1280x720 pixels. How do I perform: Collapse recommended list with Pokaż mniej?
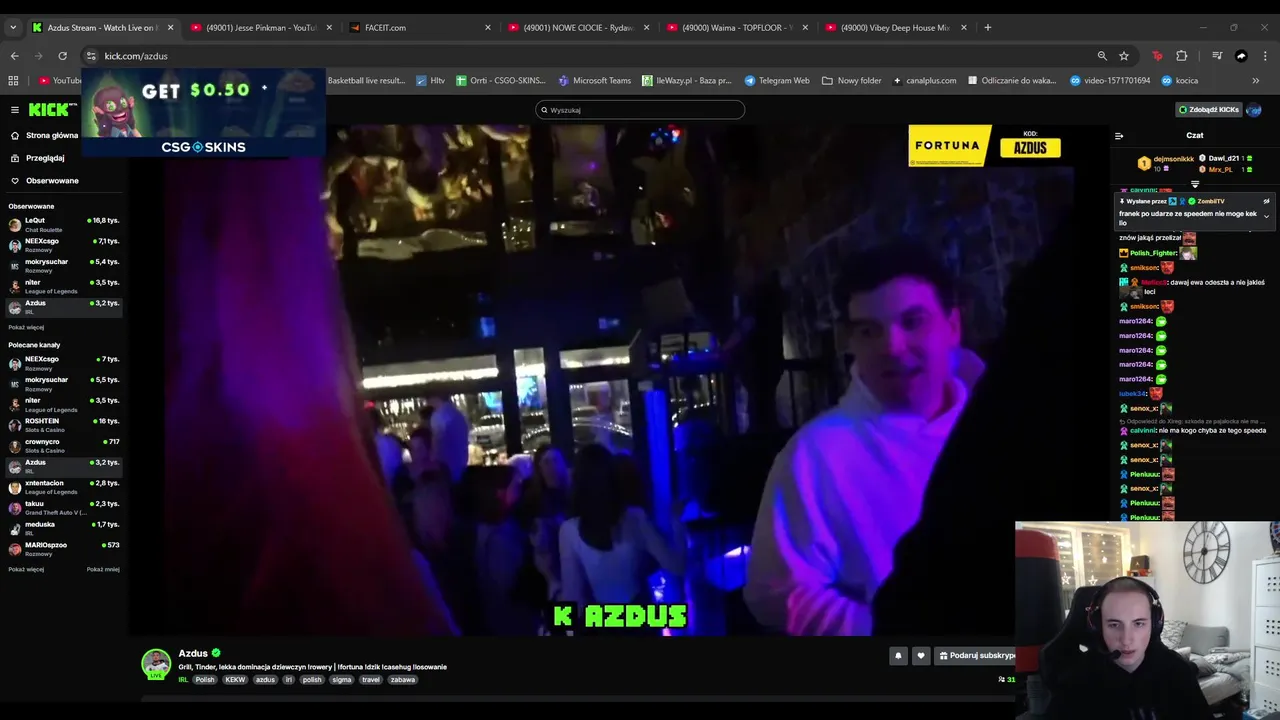coord(103,569)
